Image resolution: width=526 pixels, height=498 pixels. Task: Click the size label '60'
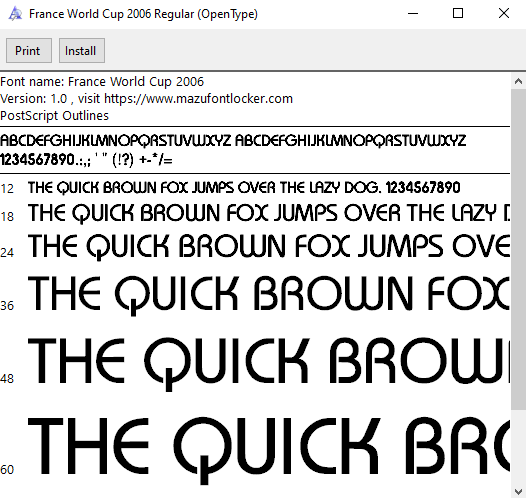click(7, 470)
